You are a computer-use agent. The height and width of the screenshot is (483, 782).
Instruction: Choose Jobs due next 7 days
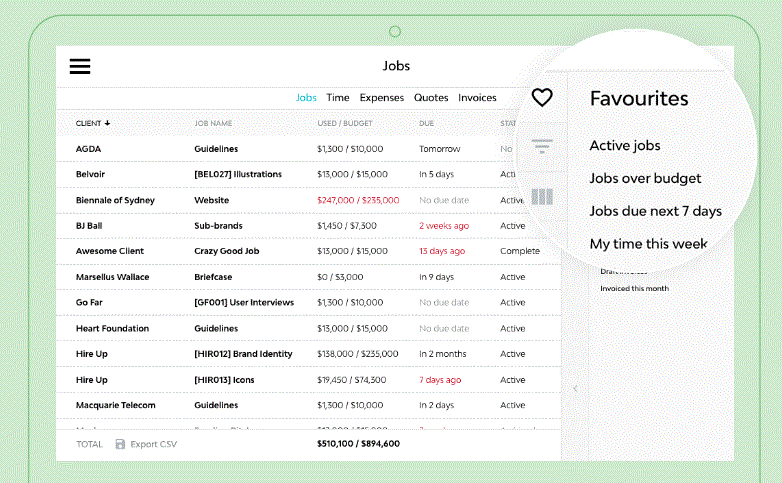click(x=655, y=211)
